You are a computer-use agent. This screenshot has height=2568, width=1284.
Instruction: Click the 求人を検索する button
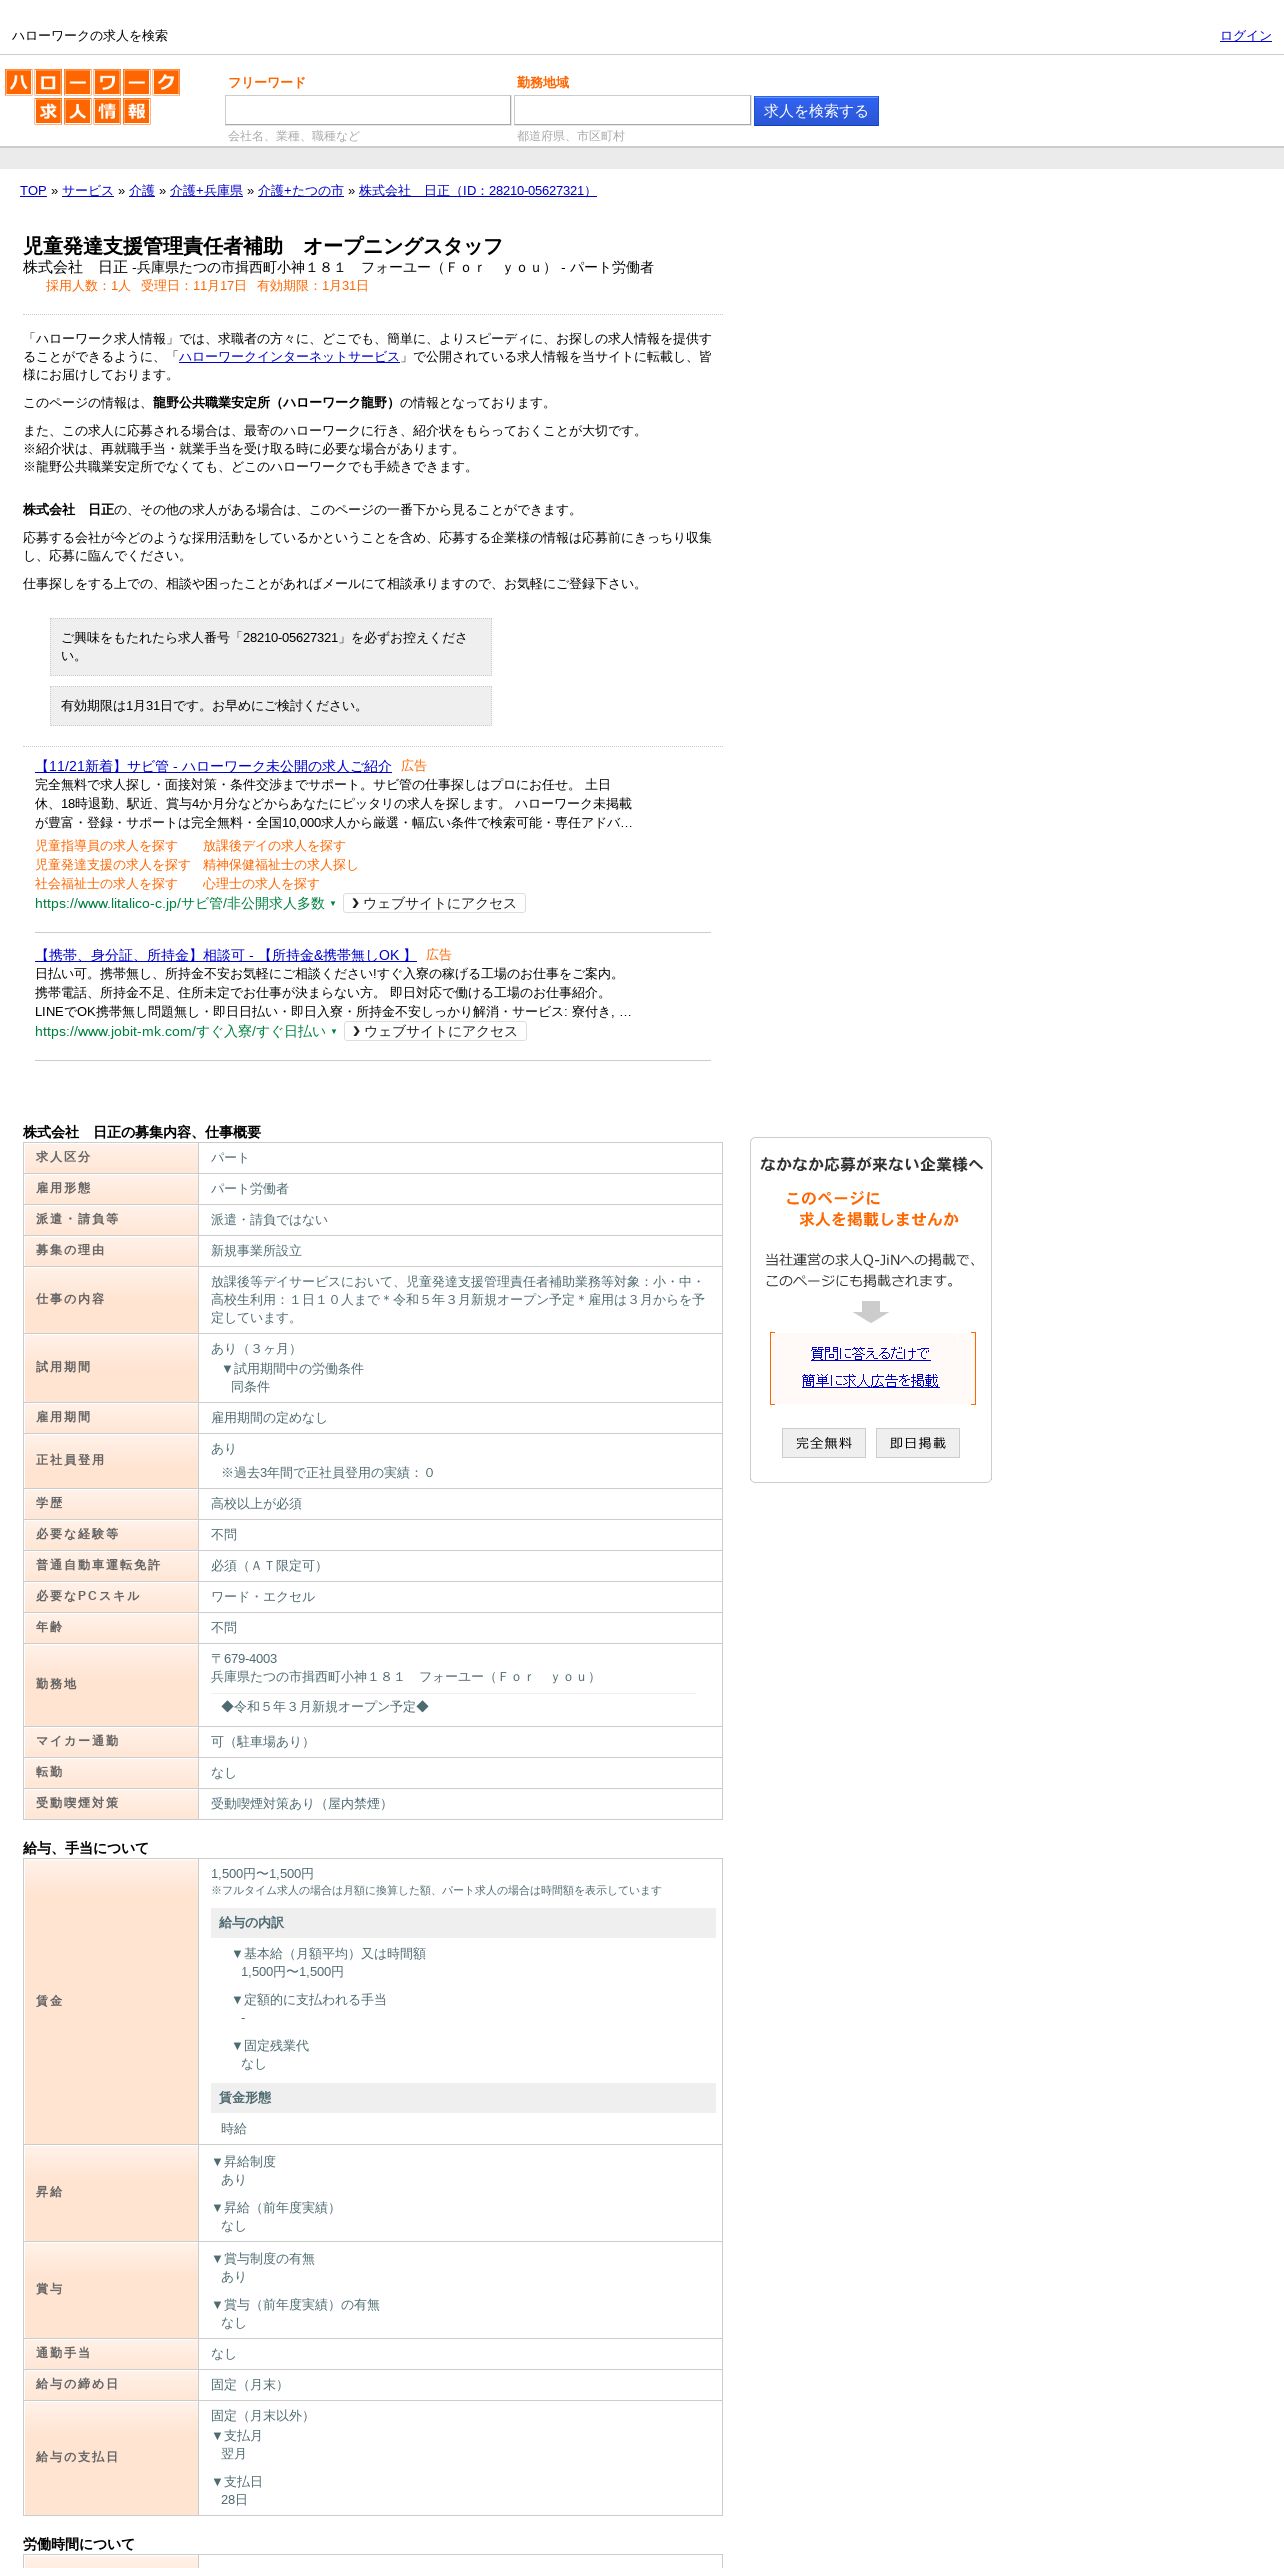point(816,111)
